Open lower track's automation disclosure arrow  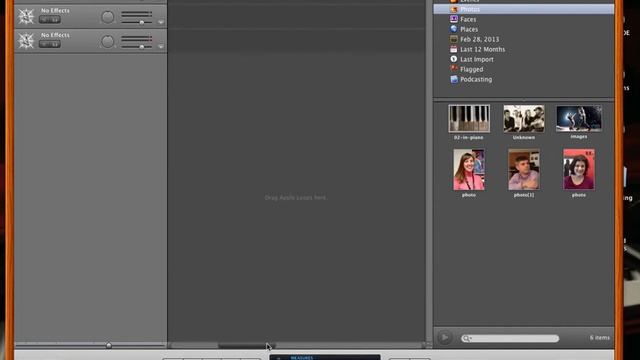[161, 47]
